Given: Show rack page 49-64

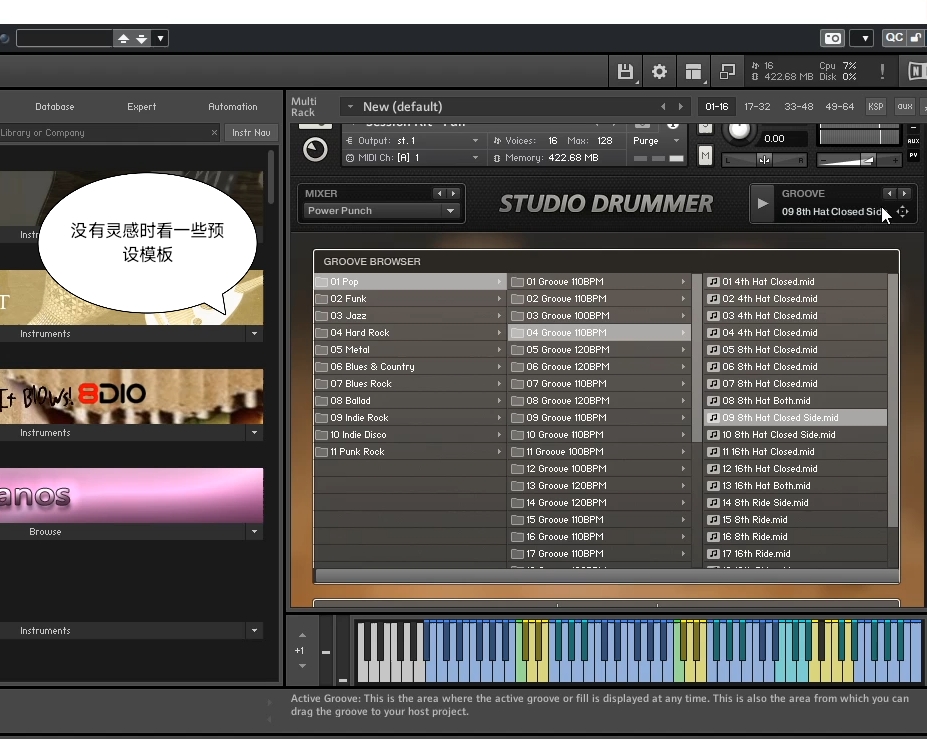Looking at the screenshot, I should [x=840, y=106].
